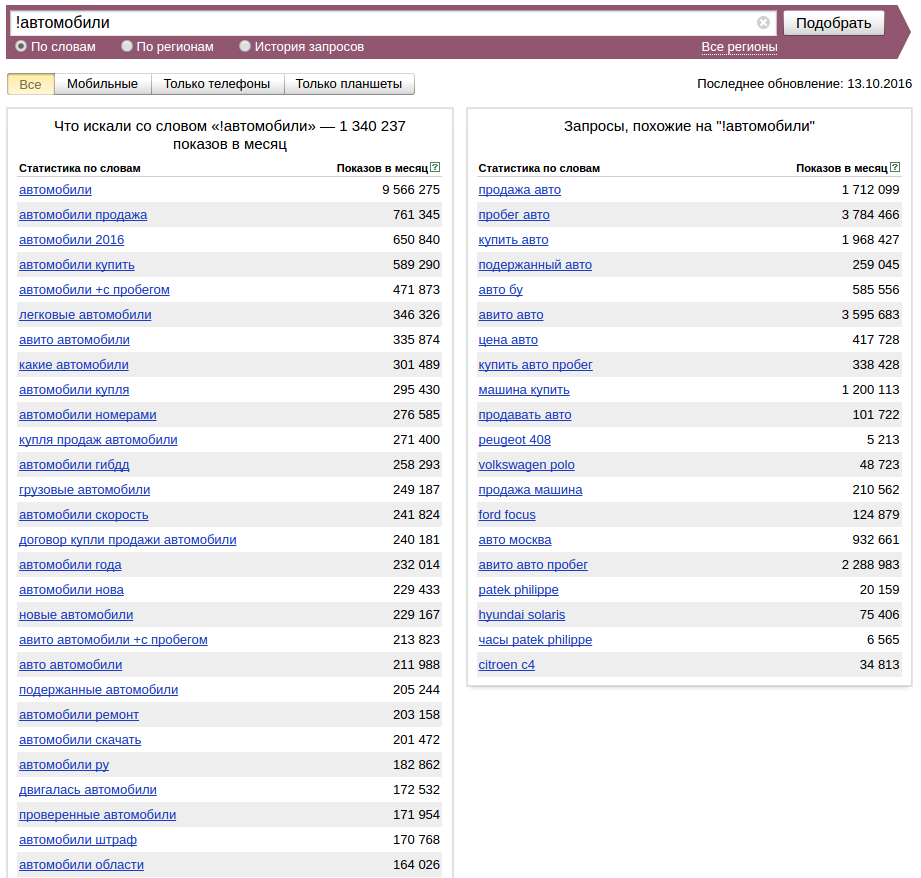
Task: Open the авто автомобили link
Action: tap(70, 665)
